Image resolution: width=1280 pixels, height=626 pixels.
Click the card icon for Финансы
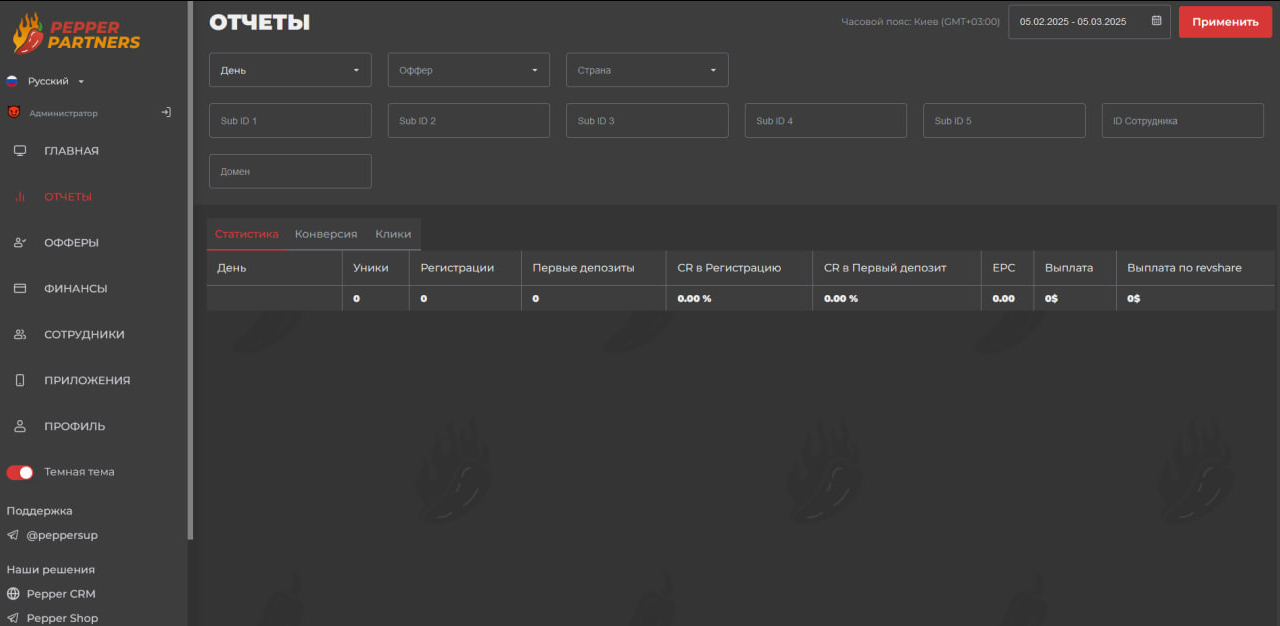click(x=20, y=289)
